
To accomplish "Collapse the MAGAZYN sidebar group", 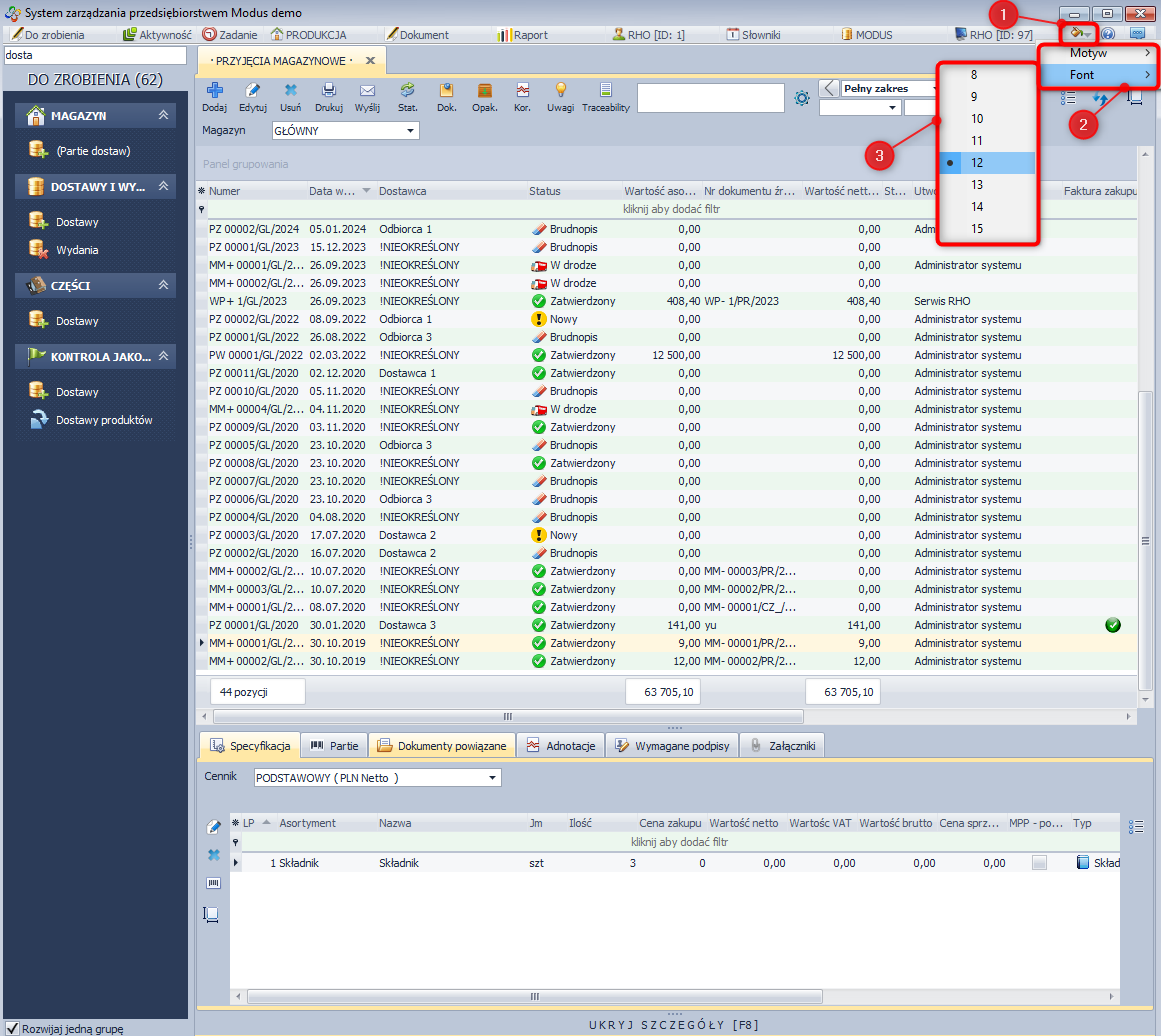I will (162, 116).
